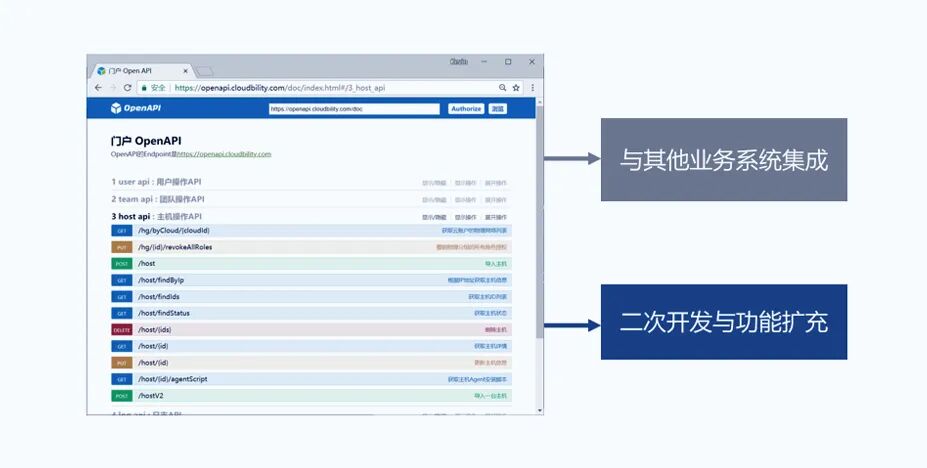Click the scrollbar up arrow at top
The image size is (927, 468).
coord(539,102)
